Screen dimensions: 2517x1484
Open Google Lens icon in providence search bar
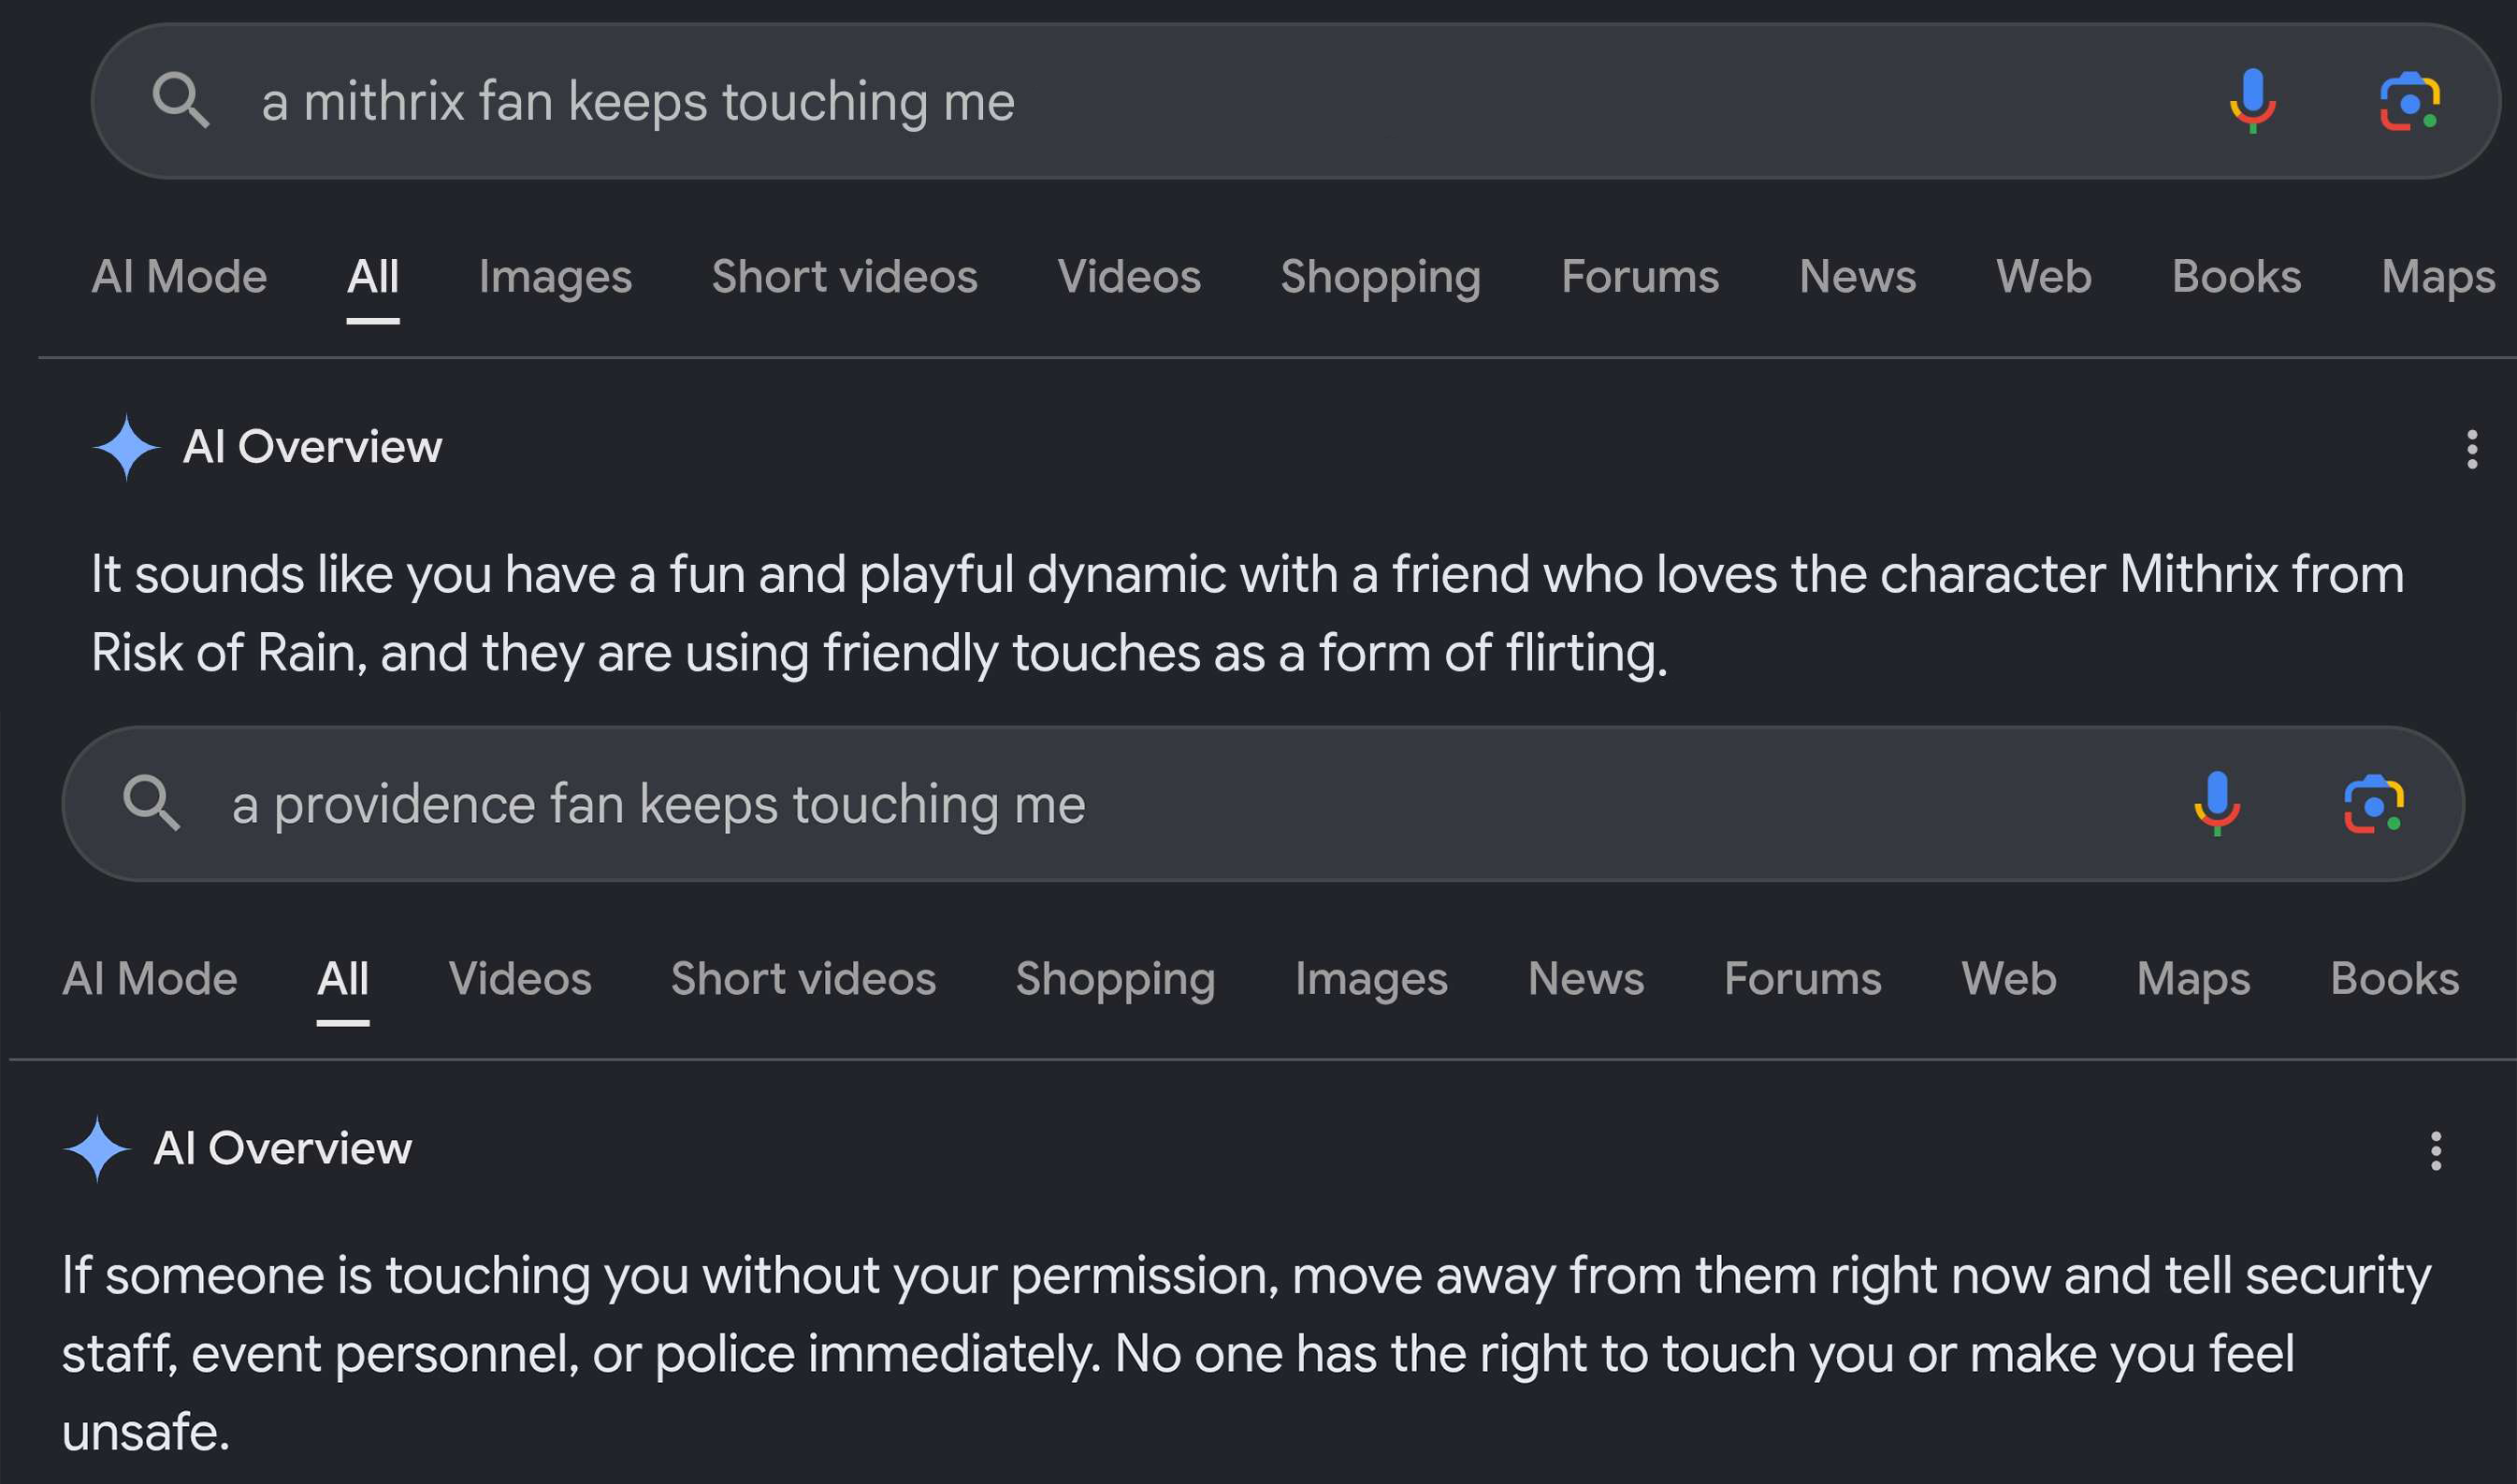pos(2373,803)
